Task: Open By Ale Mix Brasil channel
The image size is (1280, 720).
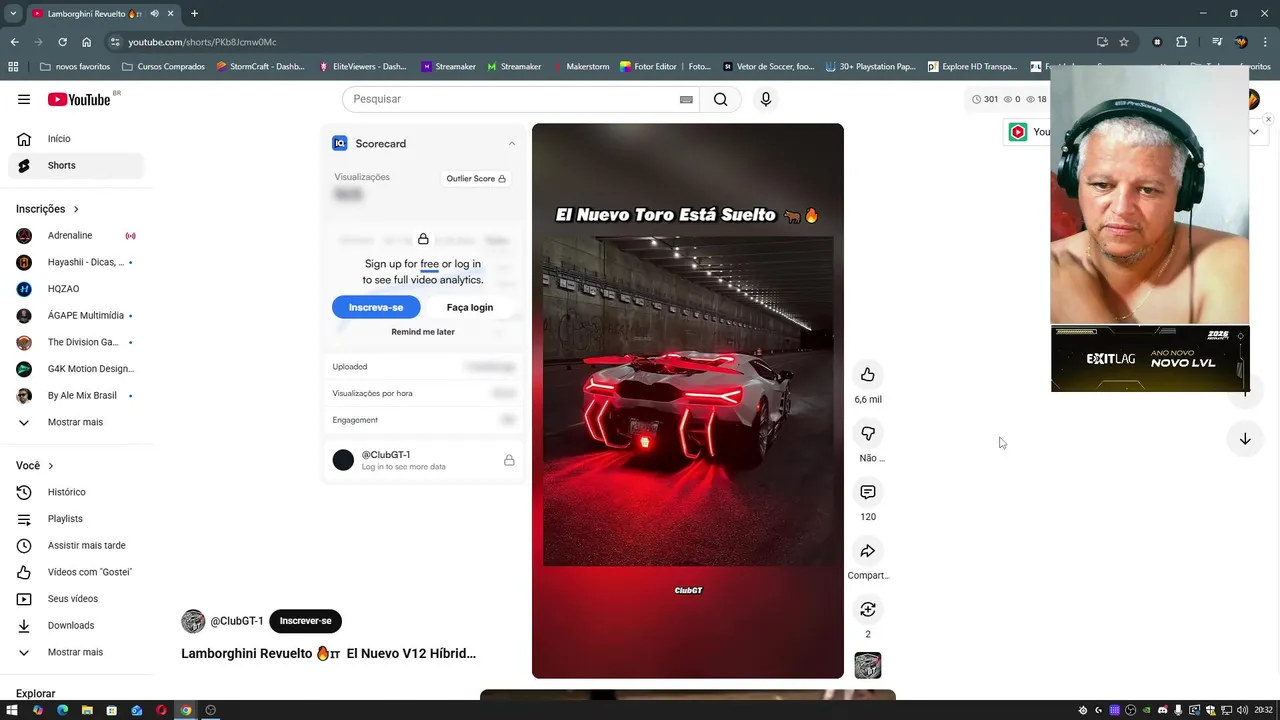Action: [76, 395]
